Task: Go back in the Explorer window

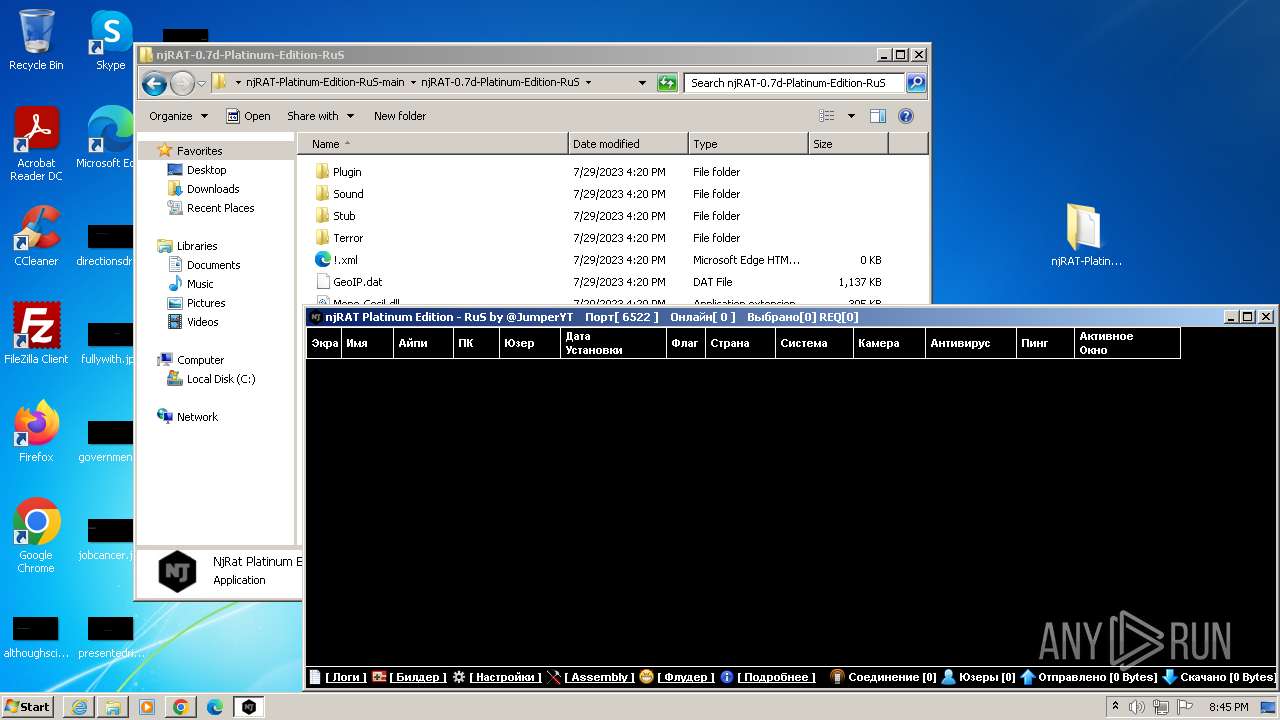Action: pyautogui.click(x=154, y=83)
